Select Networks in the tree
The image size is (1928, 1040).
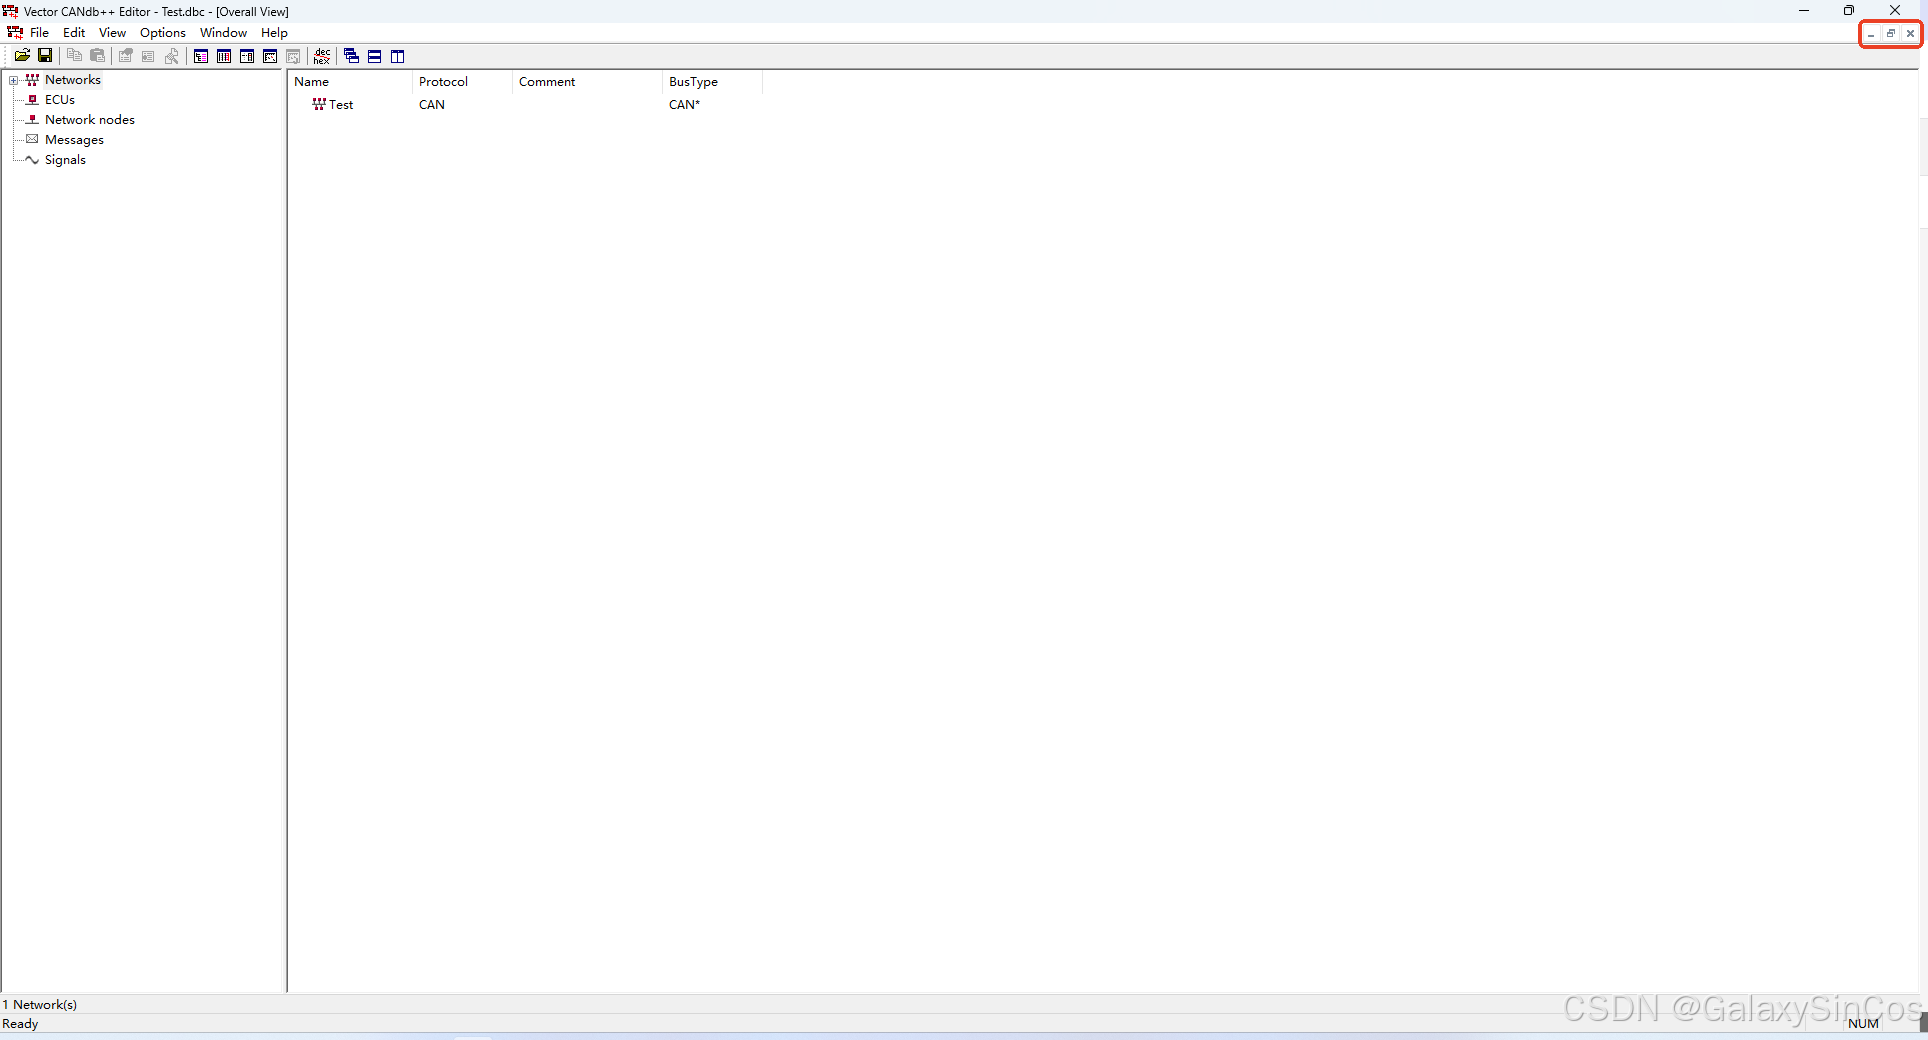click(x=73, y=80)
